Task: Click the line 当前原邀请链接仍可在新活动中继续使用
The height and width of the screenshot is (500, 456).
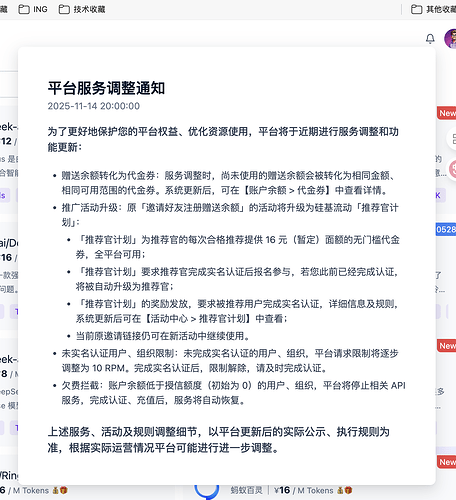Action: pos(163,336)
